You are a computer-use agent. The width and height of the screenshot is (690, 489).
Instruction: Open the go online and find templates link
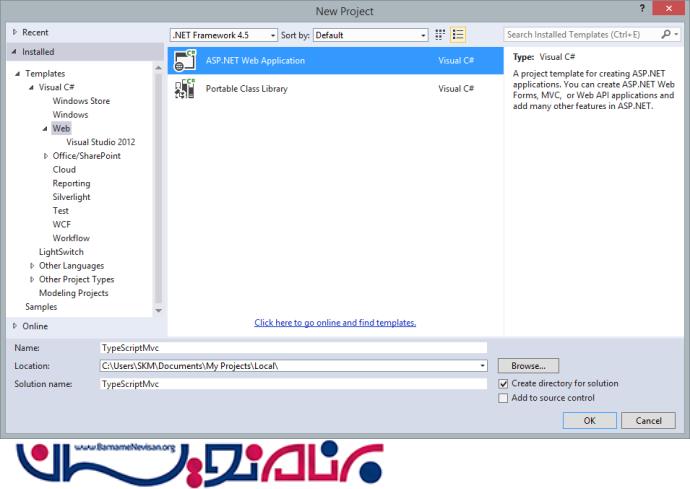click(x=335, y=323)
